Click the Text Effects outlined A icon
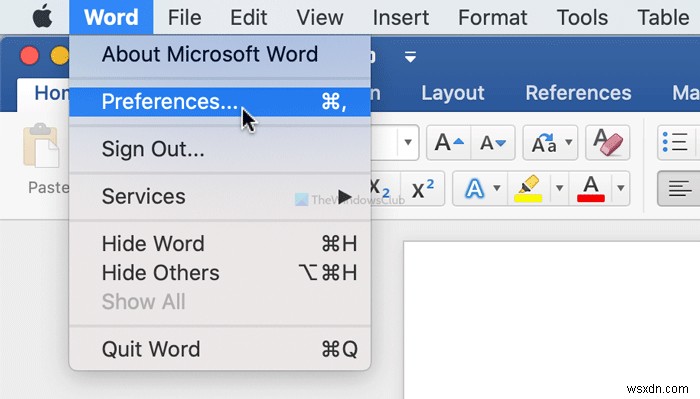 (x=474, y=188)
